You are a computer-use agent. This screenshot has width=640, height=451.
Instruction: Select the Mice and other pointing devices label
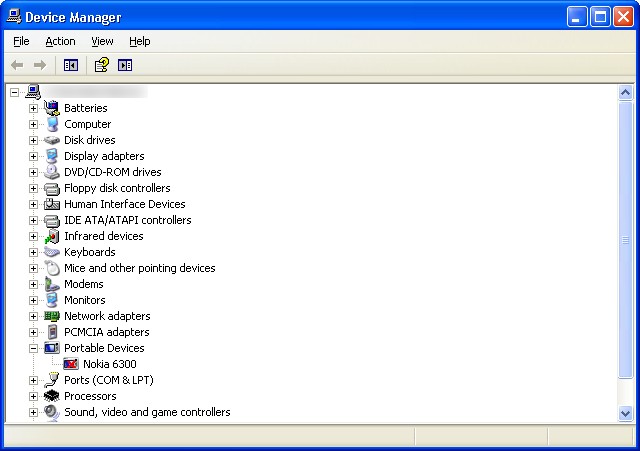[140, 268]
